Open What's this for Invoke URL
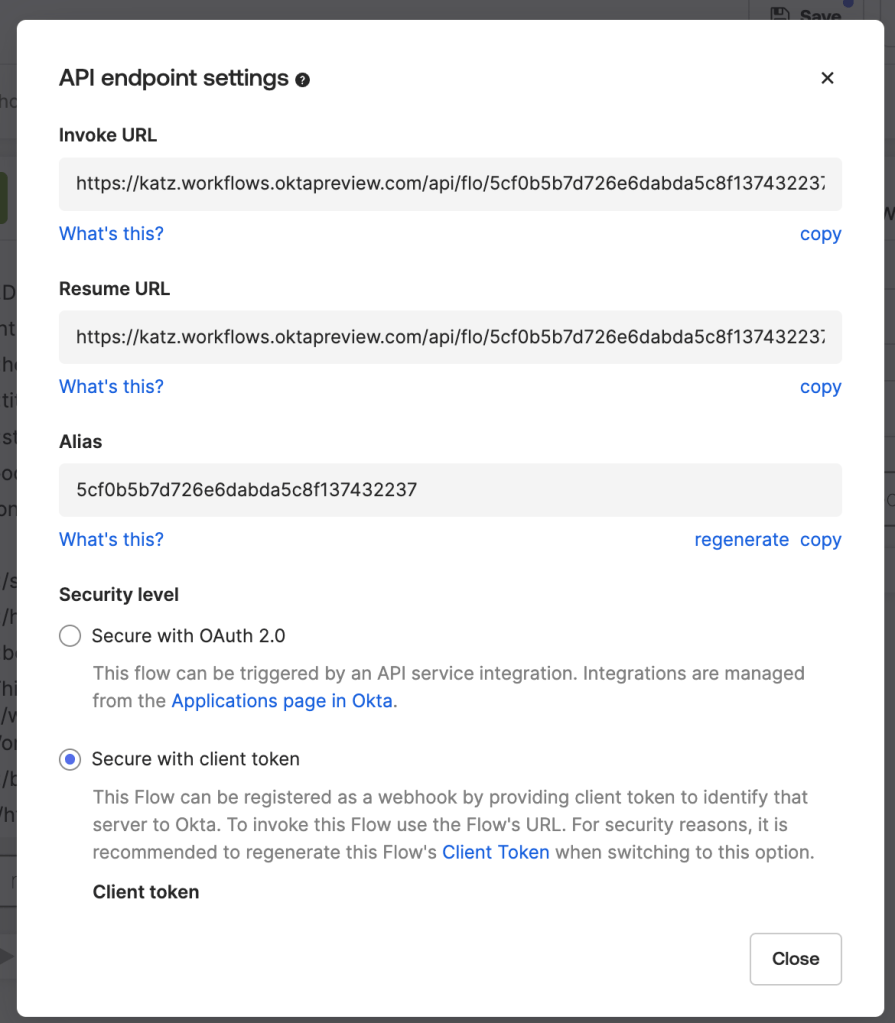Screen dimensions: 895x1023 (111, 233)
